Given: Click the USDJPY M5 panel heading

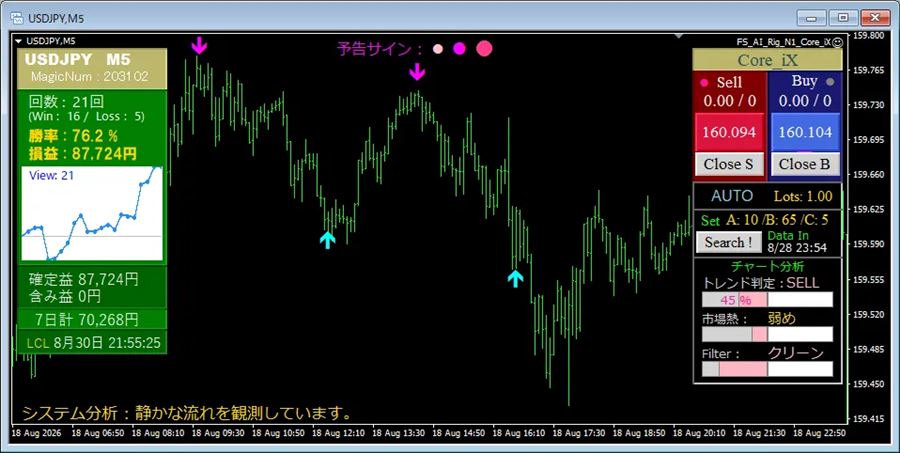Looking at the screenshot, I should (x=77, y=60).
